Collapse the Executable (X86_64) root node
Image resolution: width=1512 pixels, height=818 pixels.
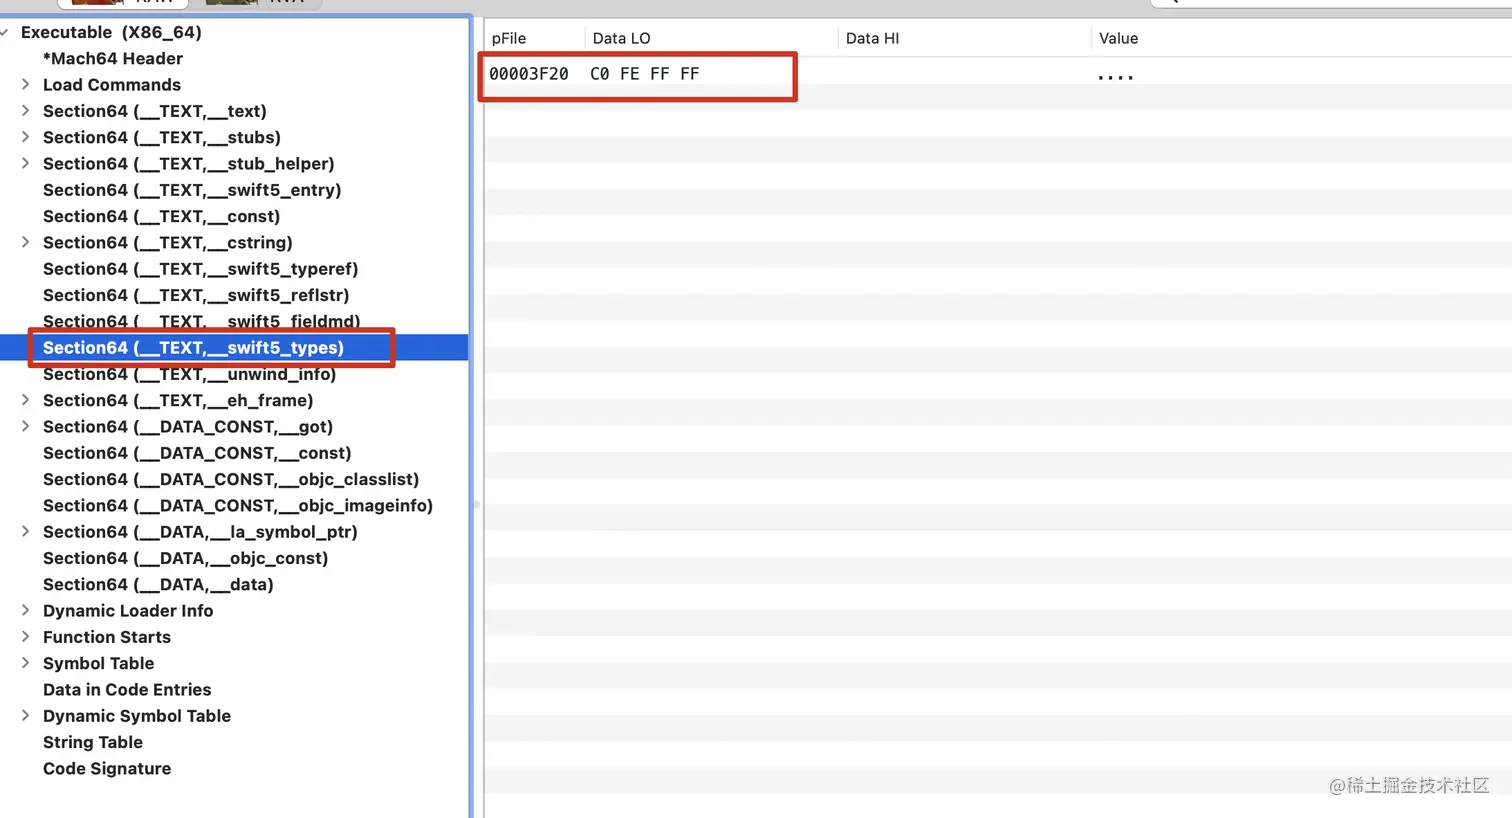[5, 32]
